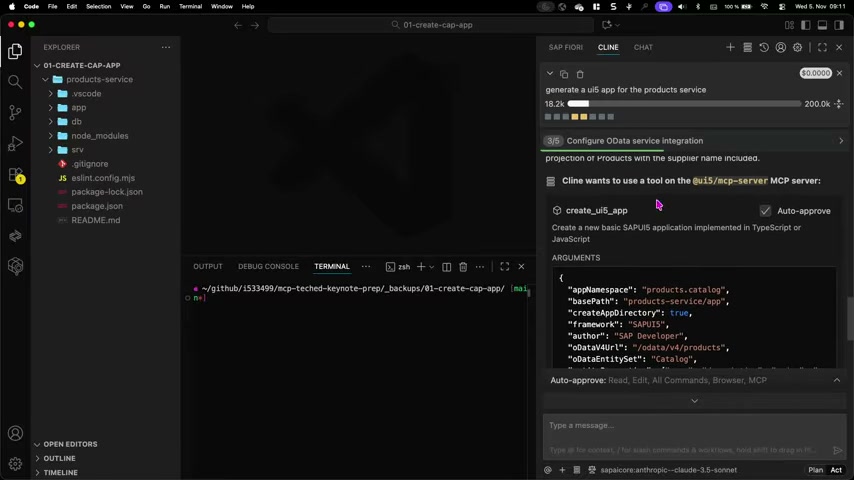Toggle Auto-approve checkbox for create_ui5_app

tap(765, 211)
